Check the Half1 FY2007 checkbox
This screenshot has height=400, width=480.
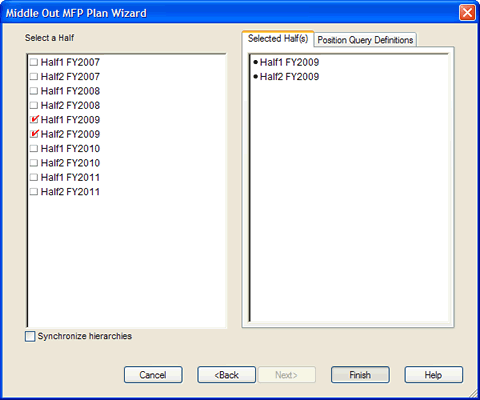(34, 62)
